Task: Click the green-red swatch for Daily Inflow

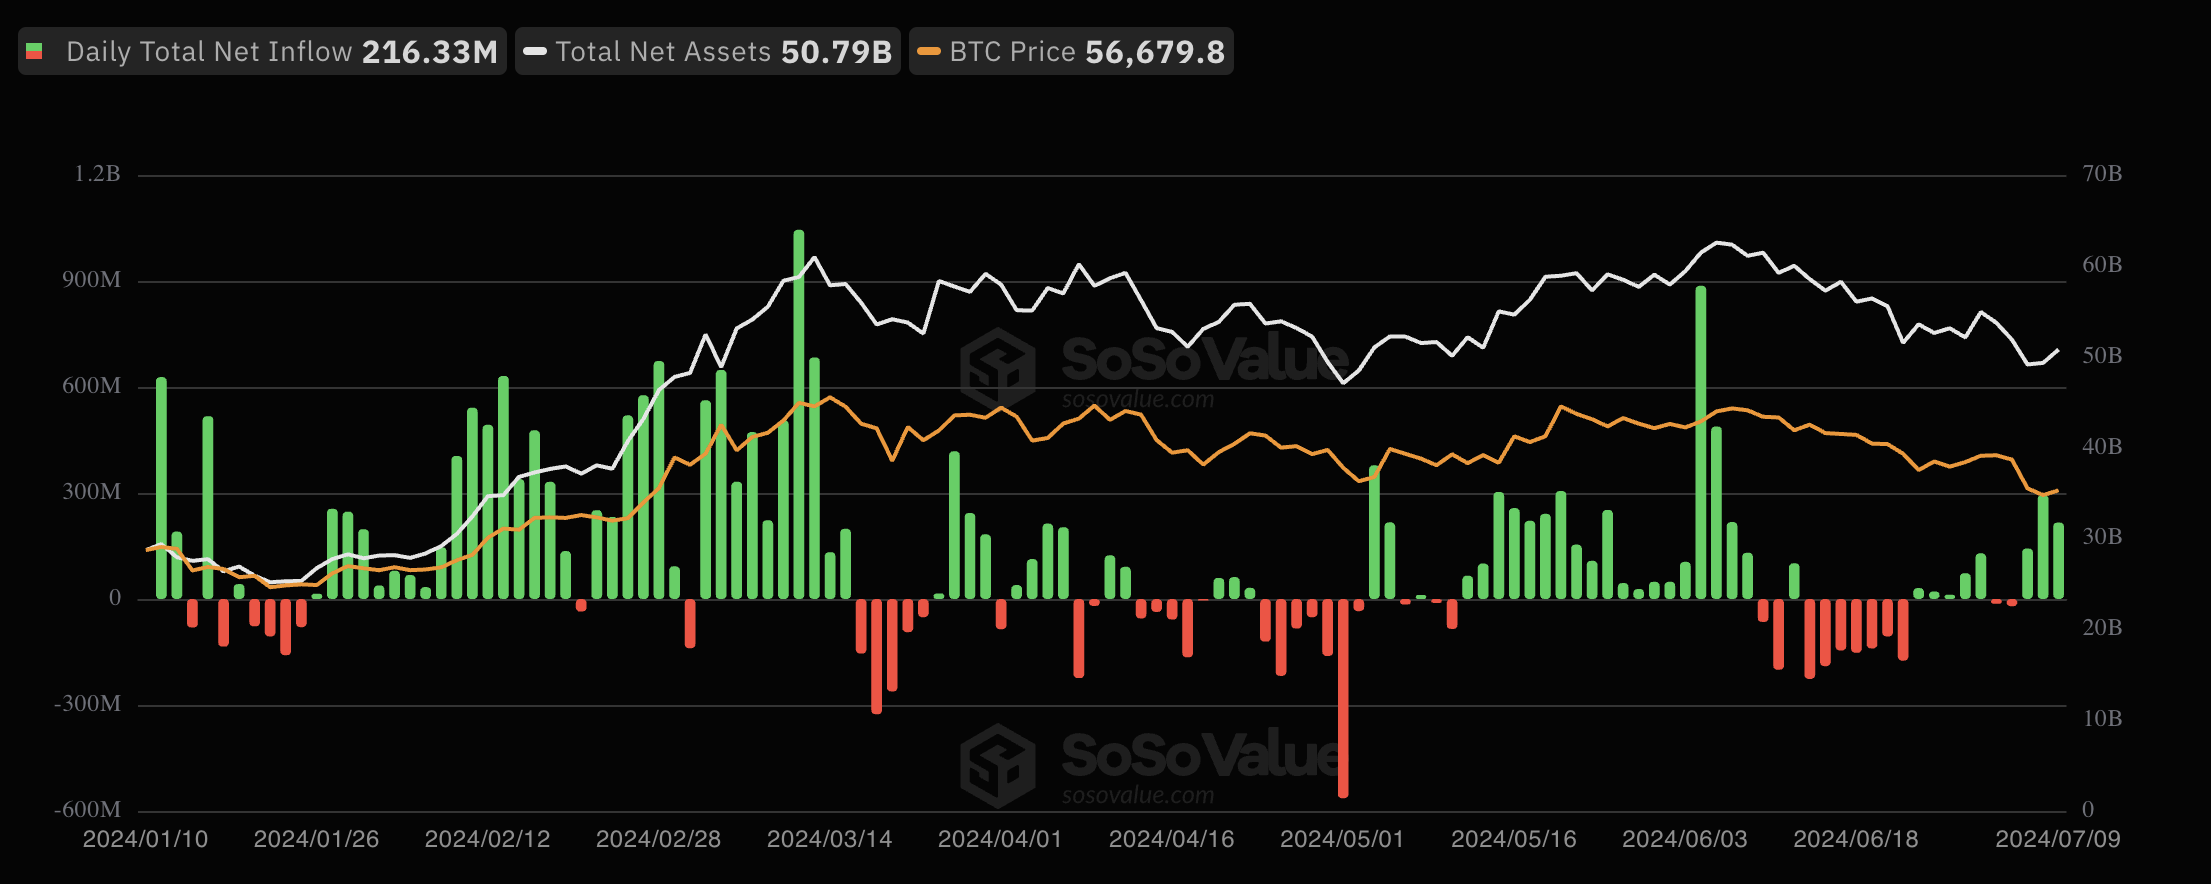Action: (x=35, y=52)
